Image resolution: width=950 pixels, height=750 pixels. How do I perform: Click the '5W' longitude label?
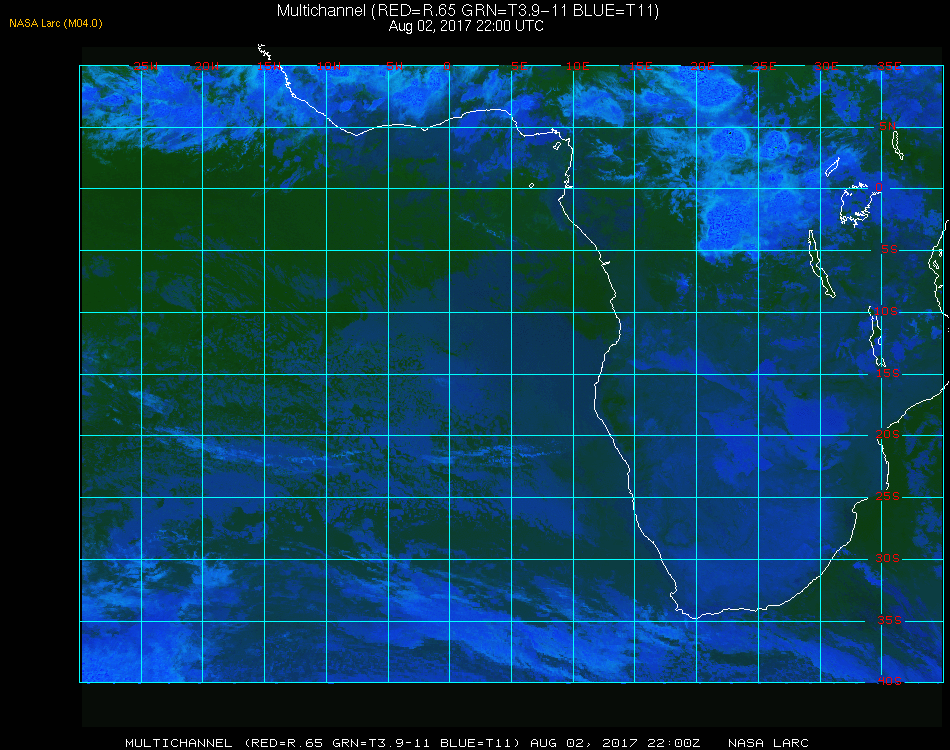394,66
